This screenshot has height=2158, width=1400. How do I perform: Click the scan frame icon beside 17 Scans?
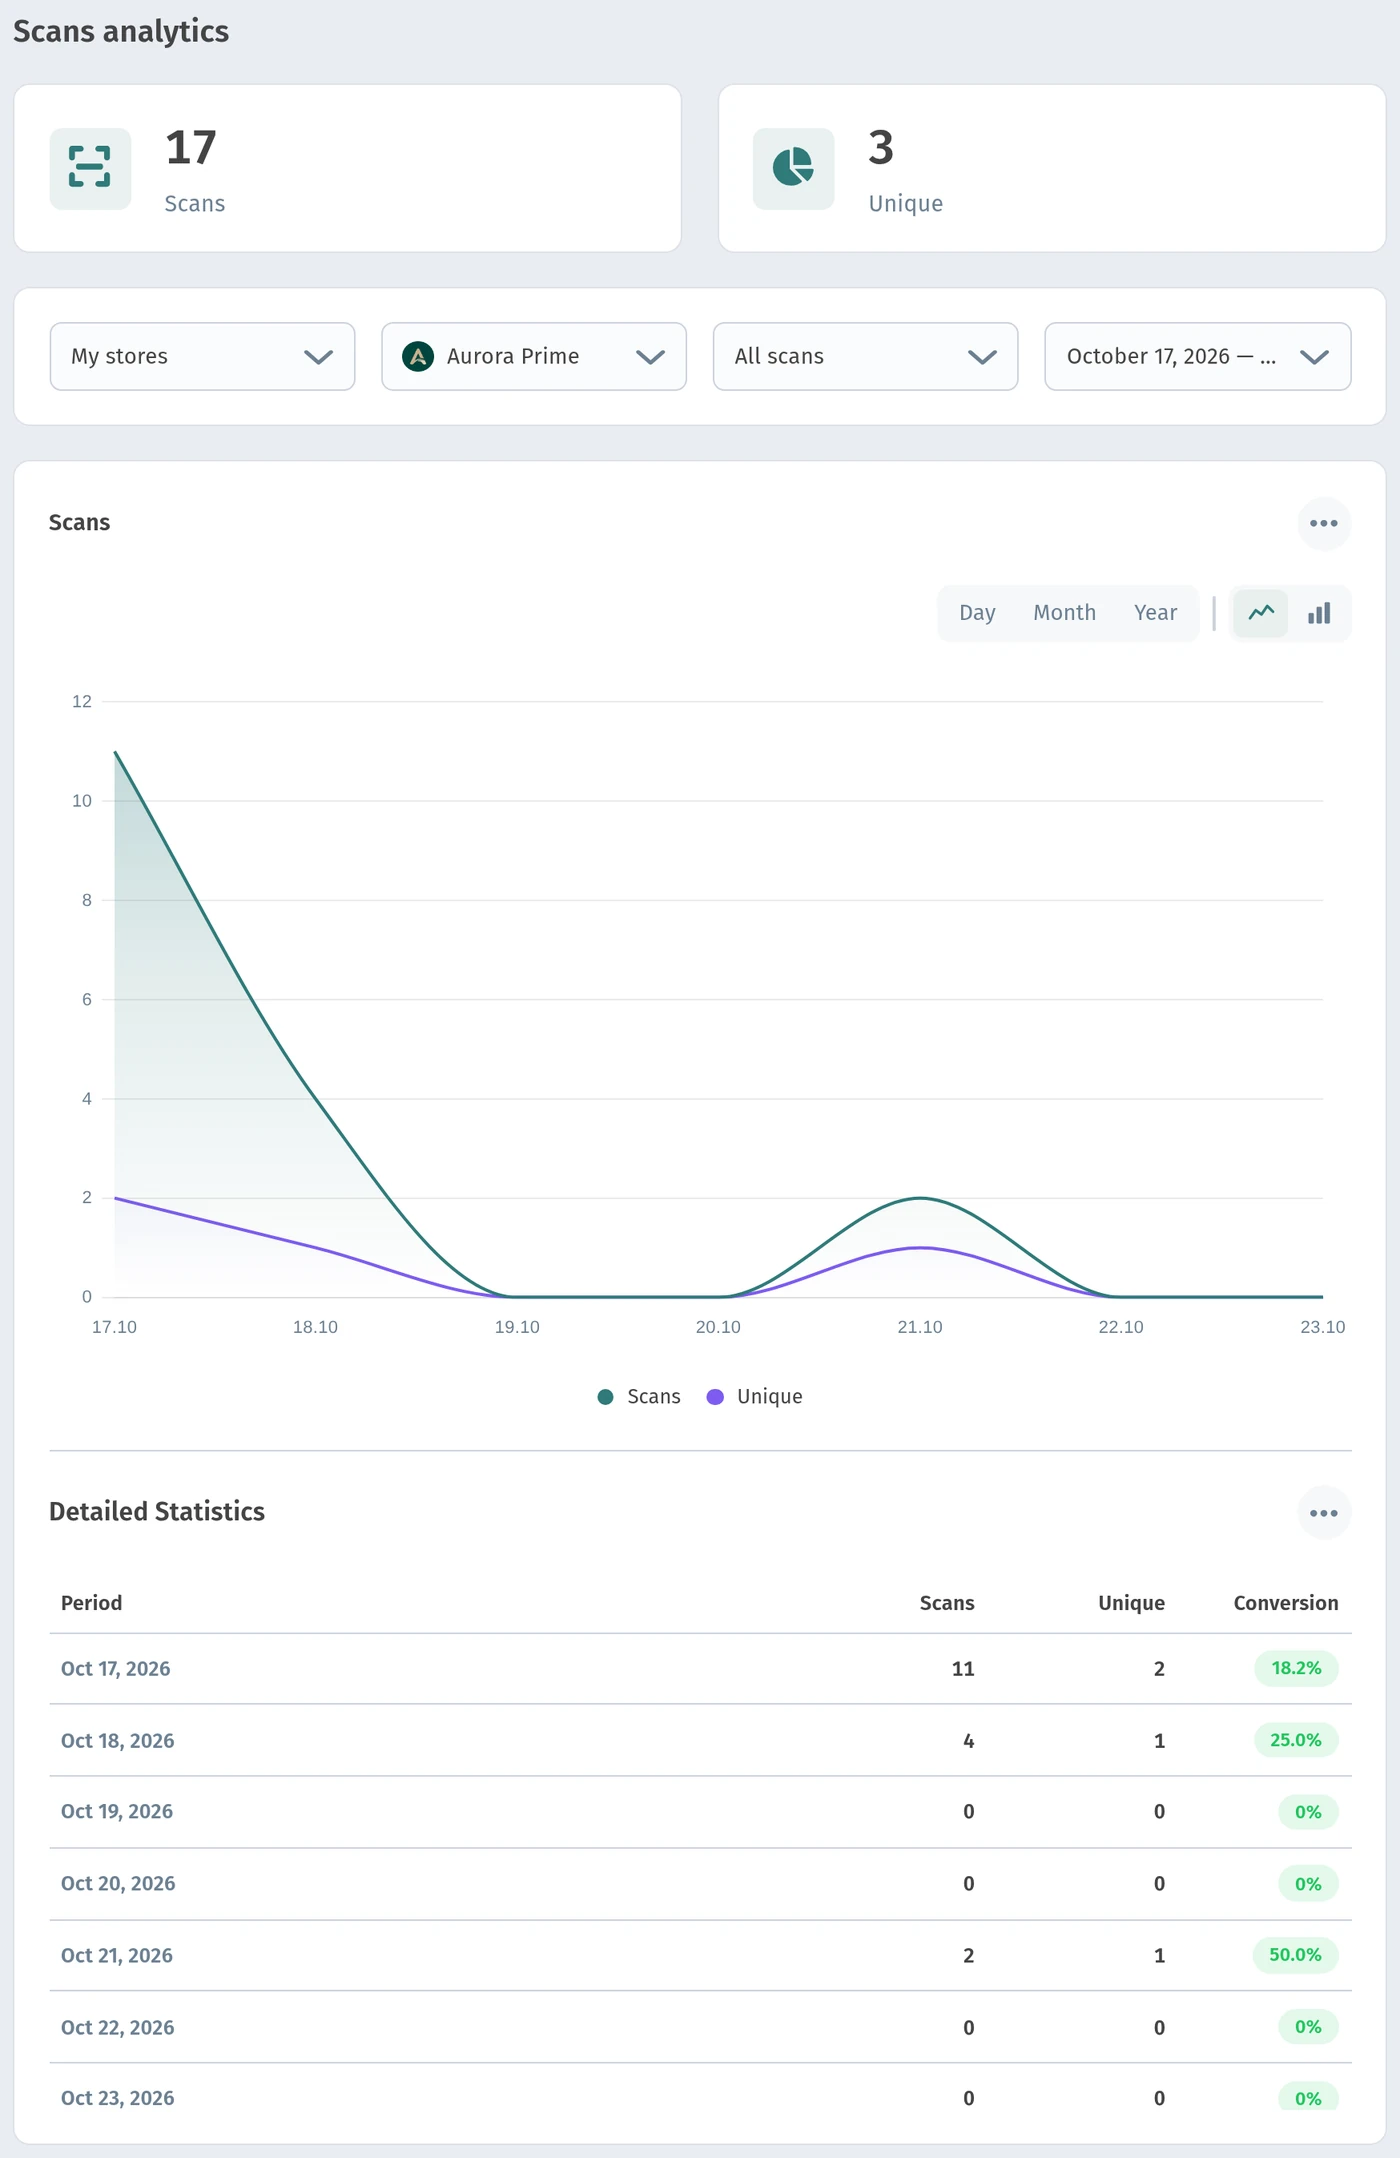tap(90, 168)
